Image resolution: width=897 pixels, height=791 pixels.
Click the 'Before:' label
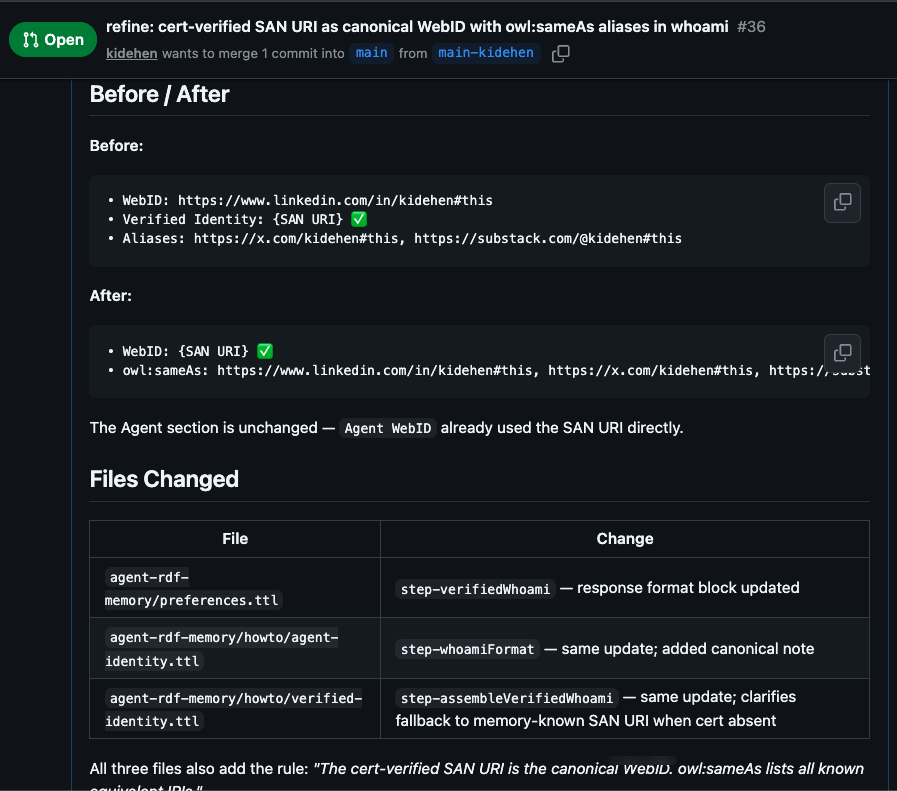(116, 145)
